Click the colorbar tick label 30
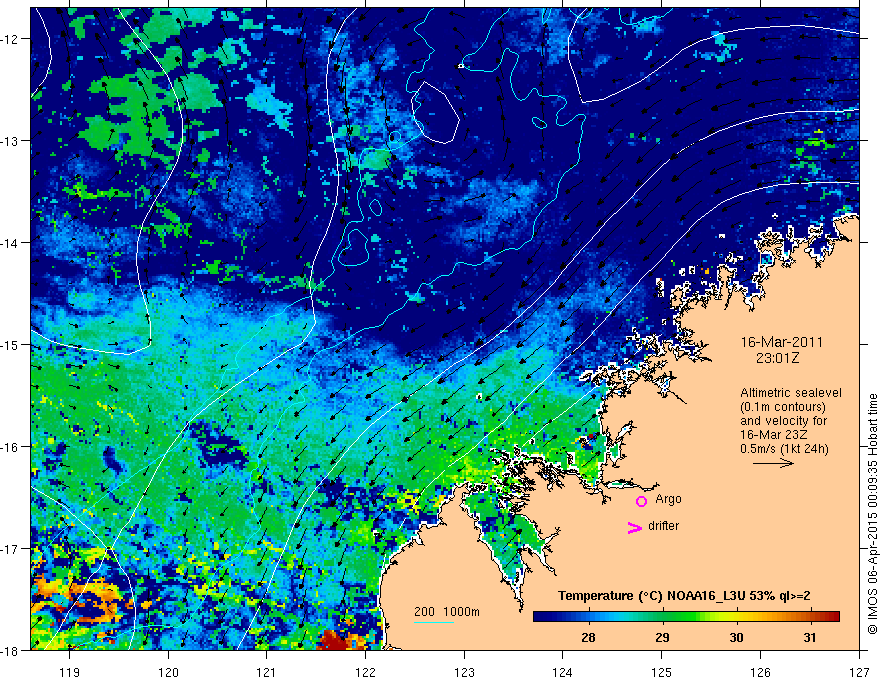 (736, 637)
